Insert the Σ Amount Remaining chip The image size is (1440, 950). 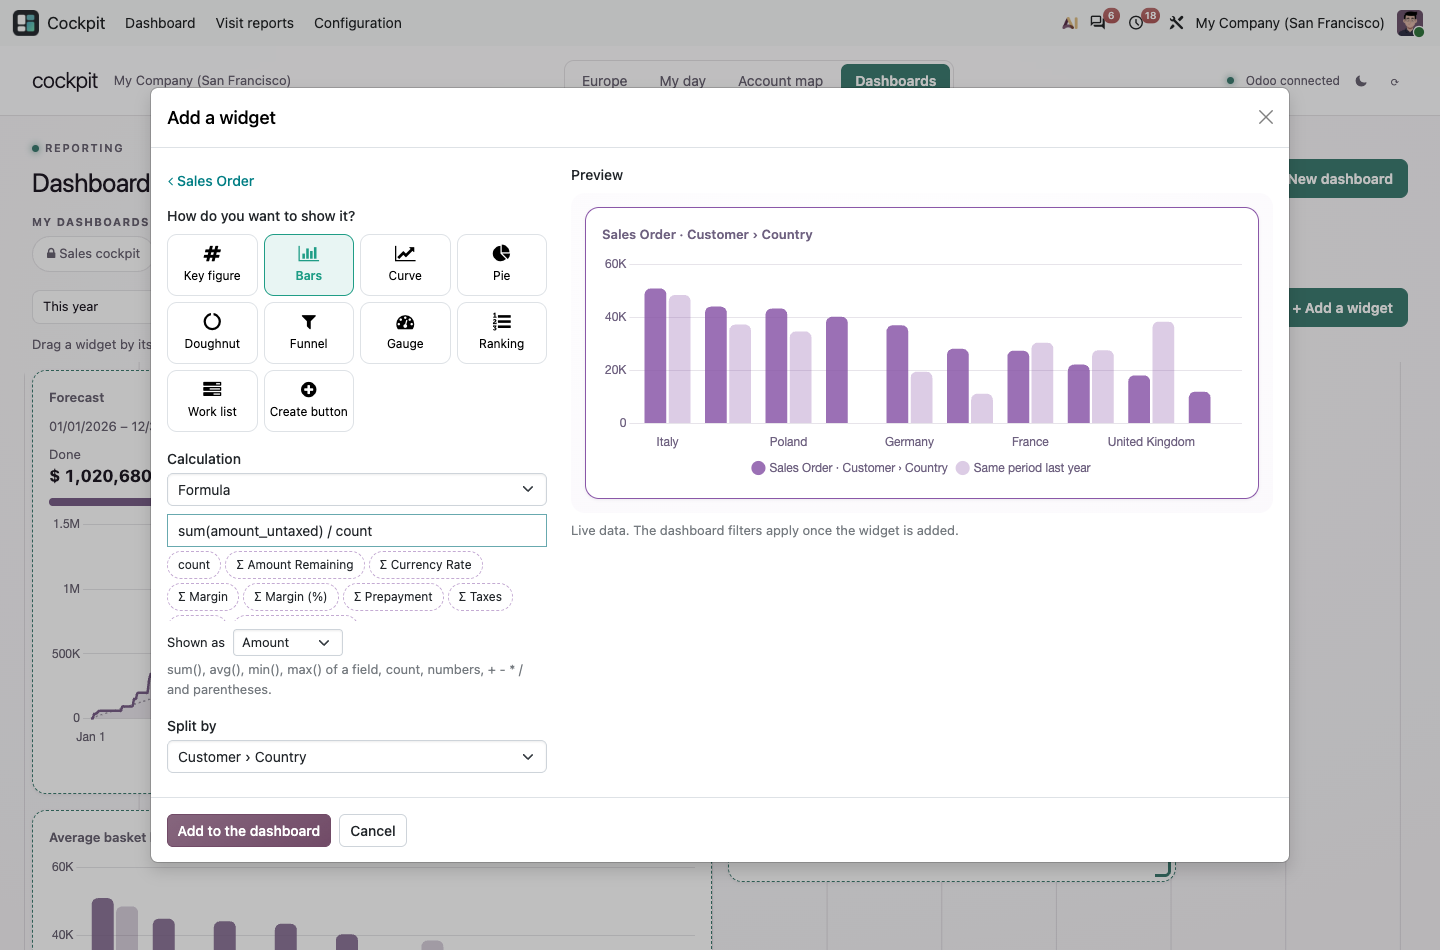tap(295, 565)
